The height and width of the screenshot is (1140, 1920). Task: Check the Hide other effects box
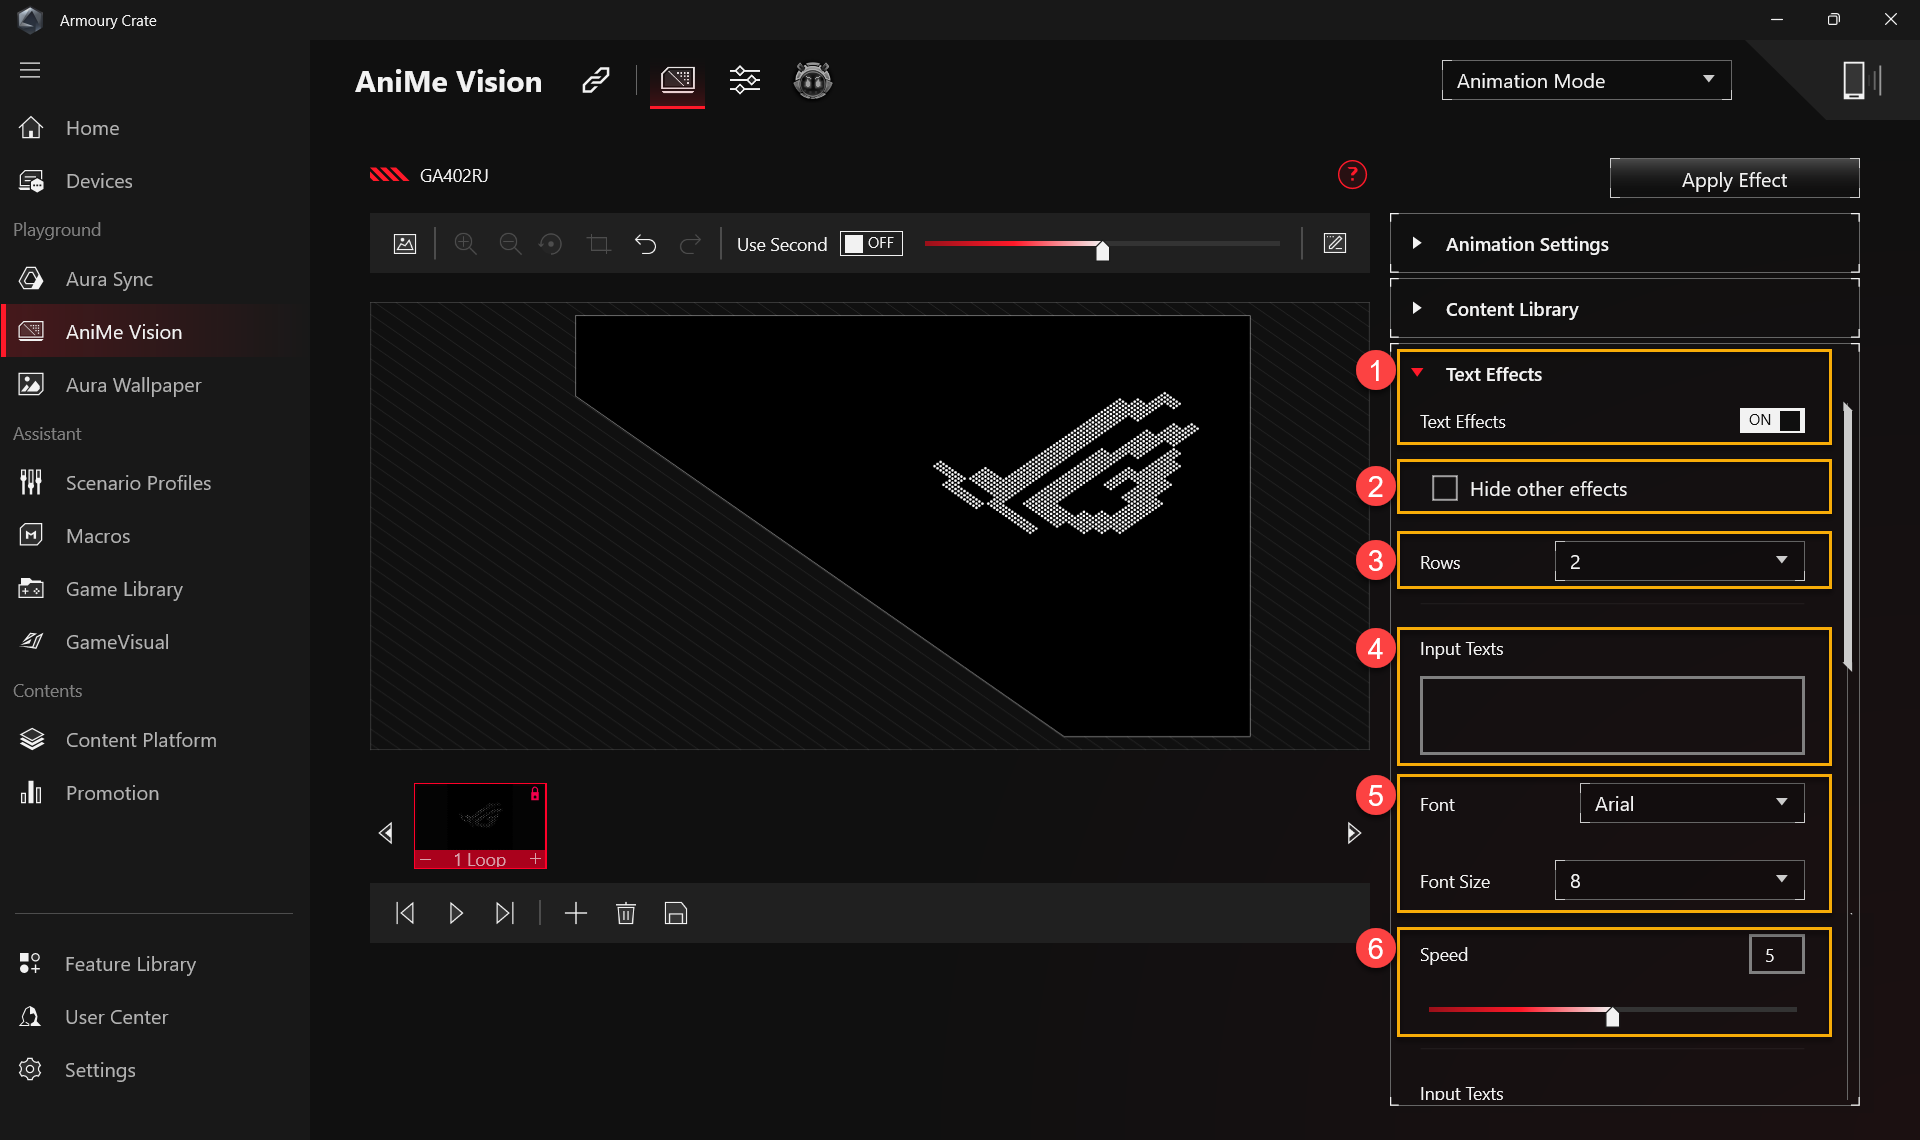tap(1444, 488)
